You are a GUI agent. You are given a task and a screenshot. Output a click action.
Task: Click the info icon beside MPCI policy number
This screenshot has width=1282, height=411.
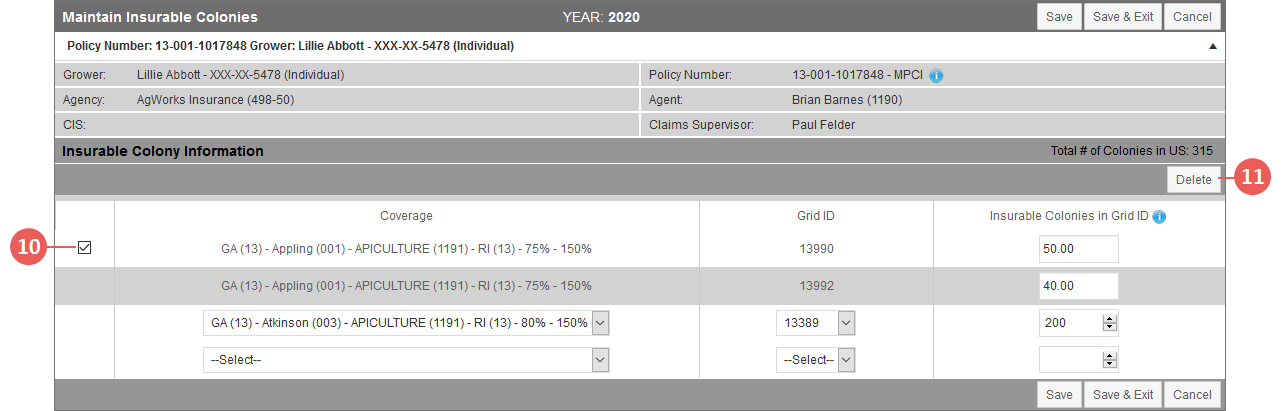[x=937, y=75]
